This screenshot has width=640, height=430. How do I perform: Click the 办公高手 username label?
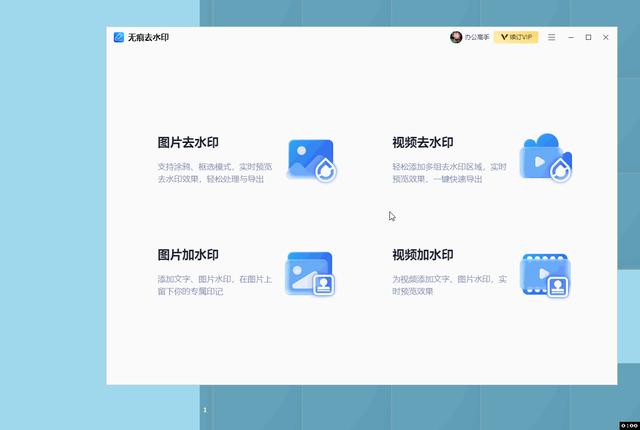pyautogui.click(x=477, y=37)
